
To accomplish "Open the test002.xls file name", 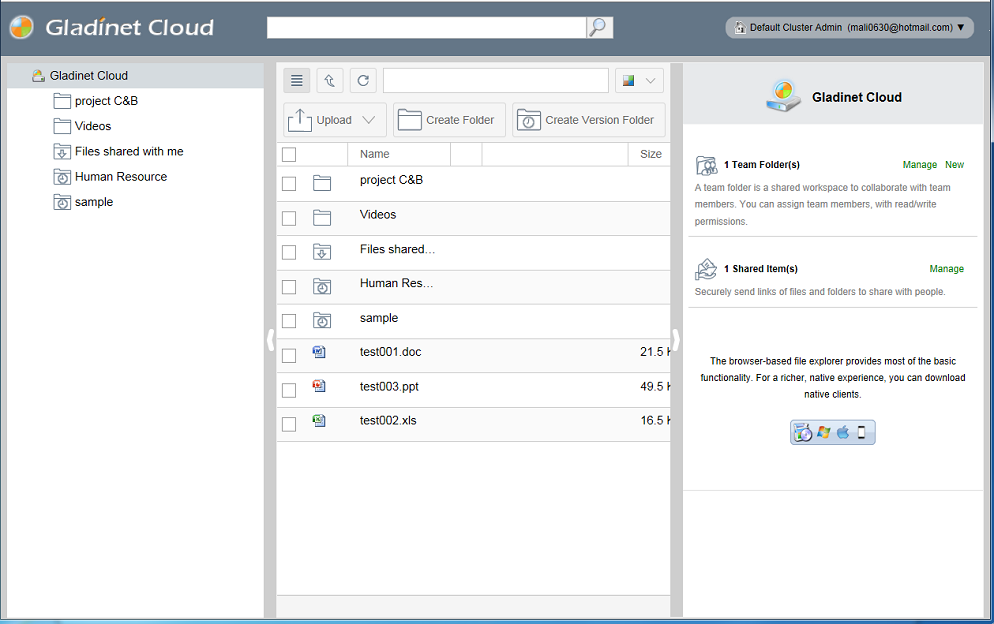I will point(388,420).
